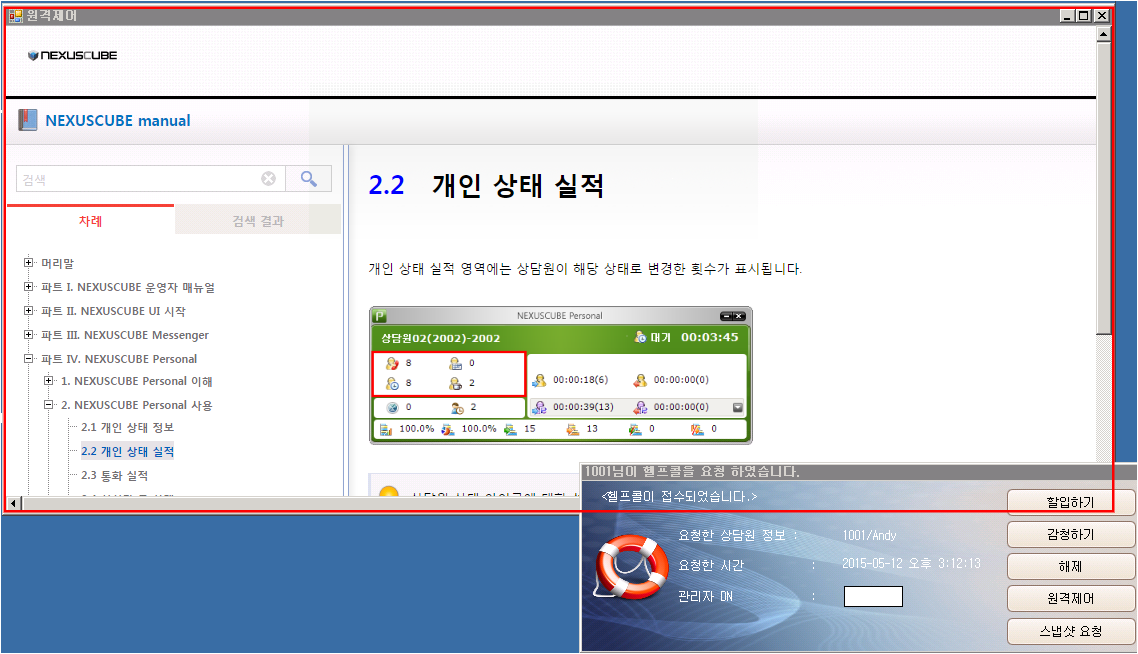Click the 1001/Andy agent info text
This screenshot has width=1138, height=654.
pos(869,535)
